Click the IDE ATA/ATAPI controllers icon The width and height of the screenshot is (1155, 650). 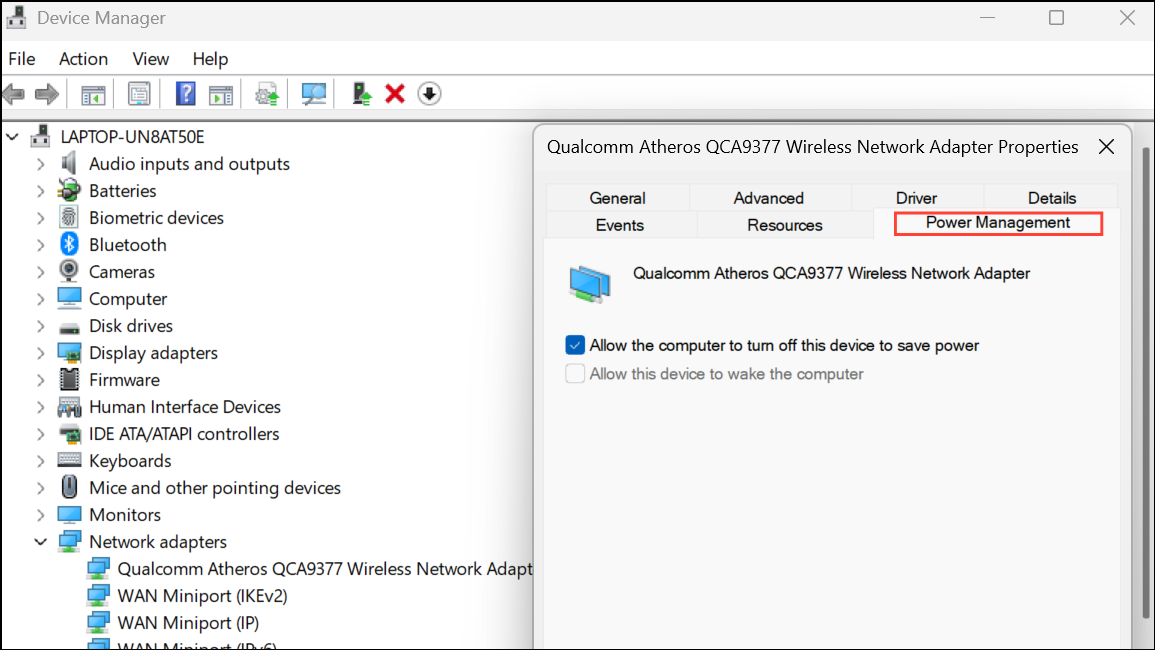[69, 433]
